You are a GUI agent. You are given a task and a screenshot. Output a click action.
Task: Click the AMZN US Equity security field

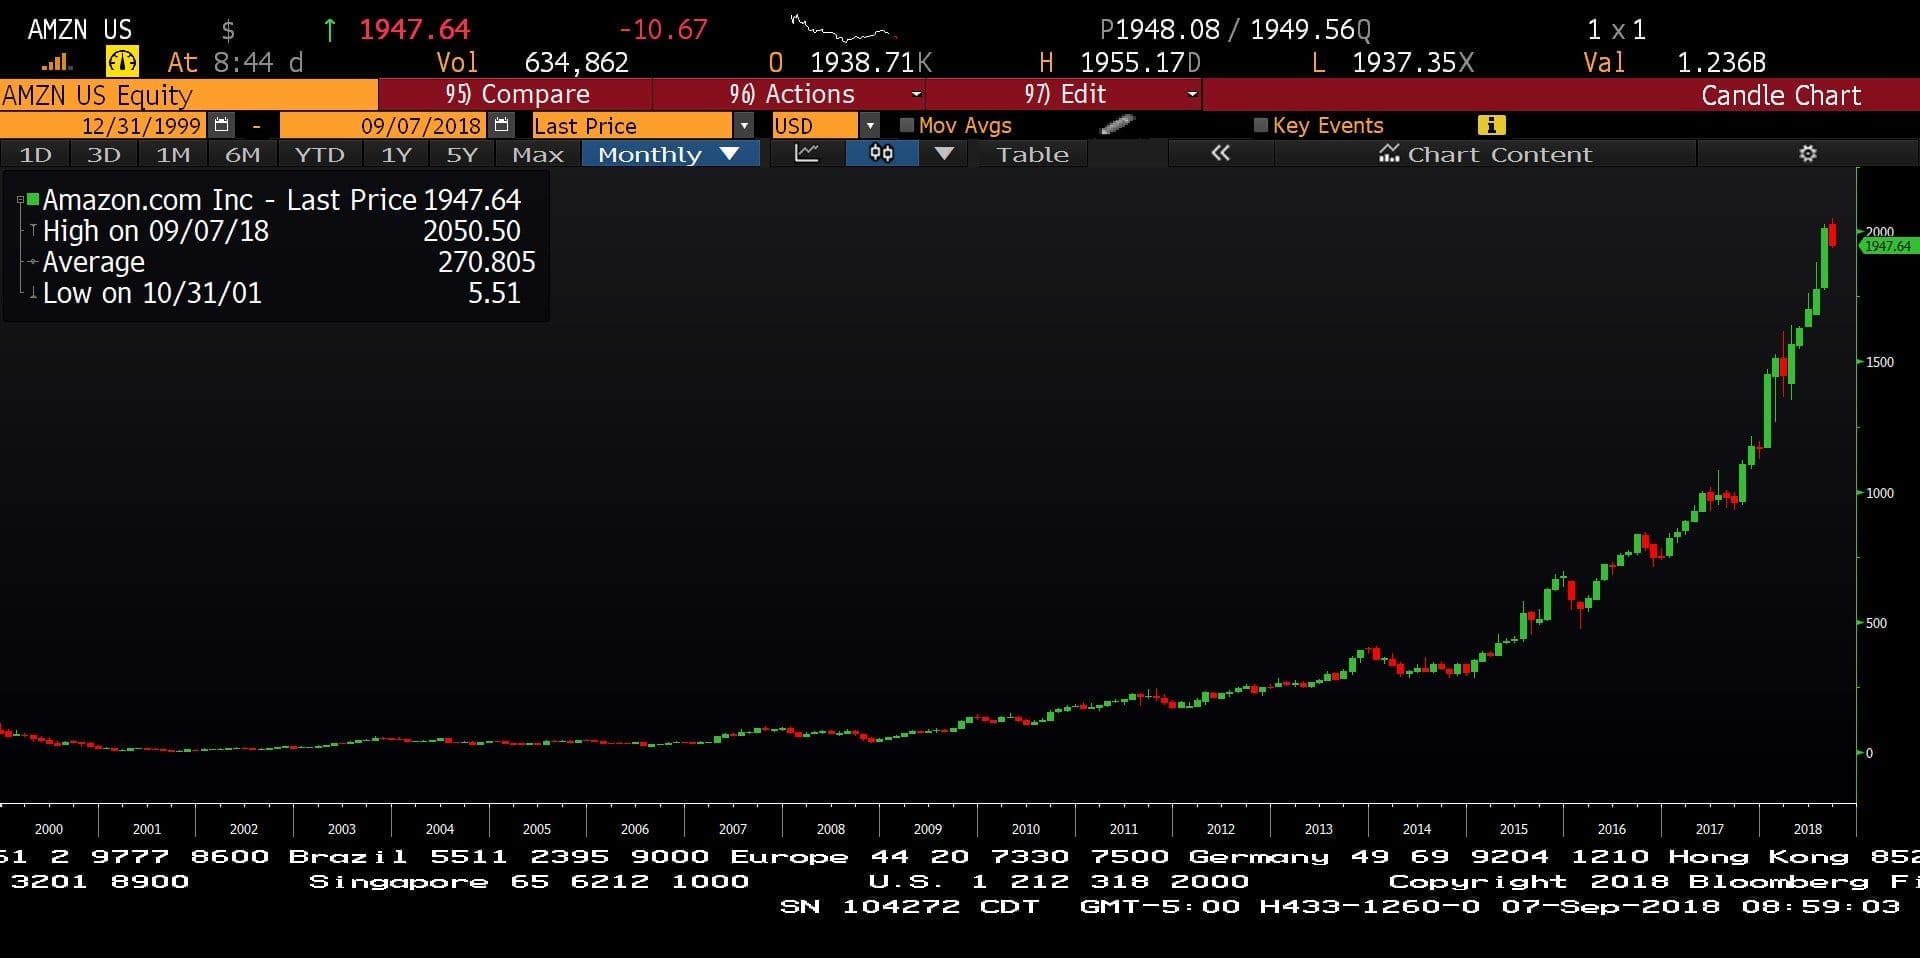189,95
